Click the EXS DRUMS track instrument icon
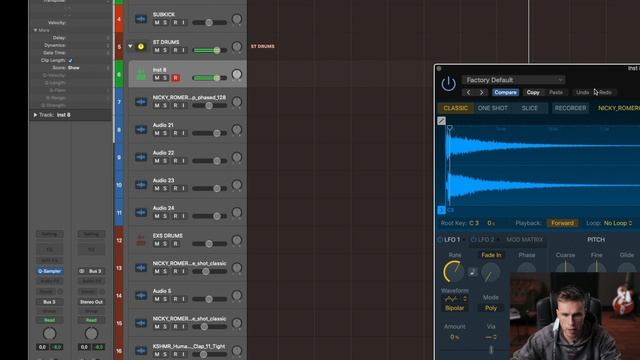 point(140,240)
